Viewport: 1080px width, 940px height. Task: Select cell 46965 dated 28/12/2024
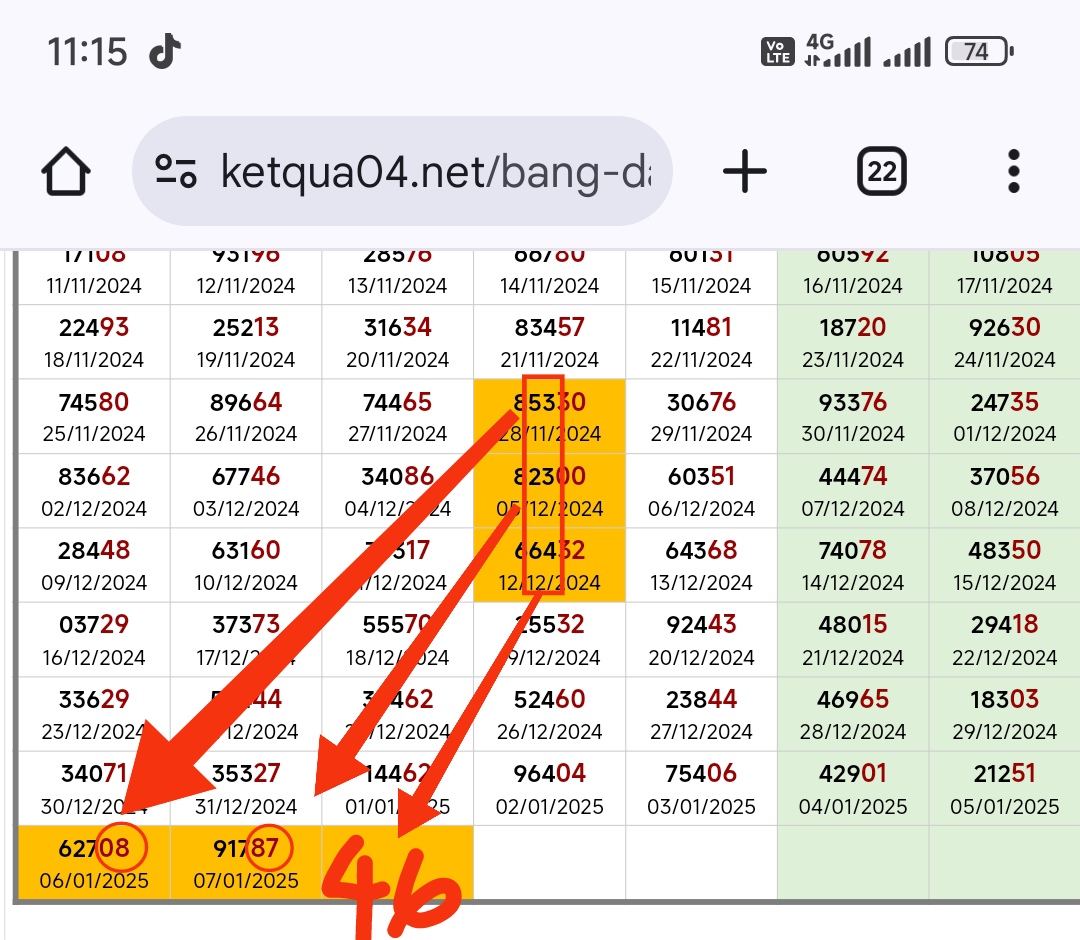[x=853, y=714]
